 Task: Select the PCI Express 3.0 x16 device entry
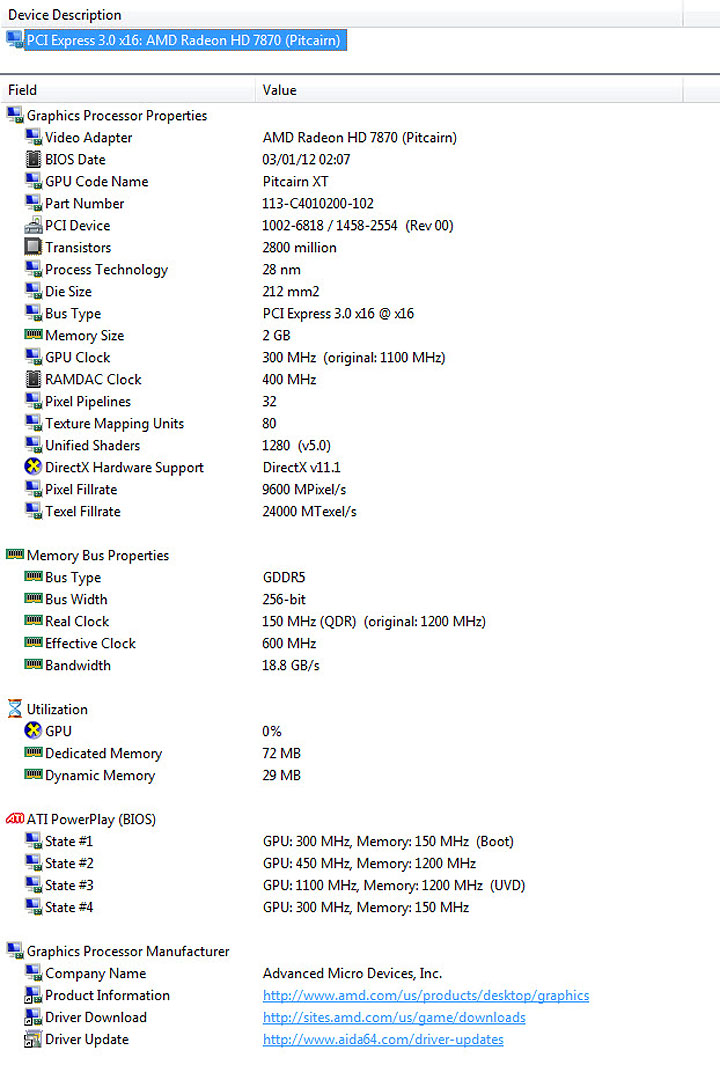click(x=185, y=40)
